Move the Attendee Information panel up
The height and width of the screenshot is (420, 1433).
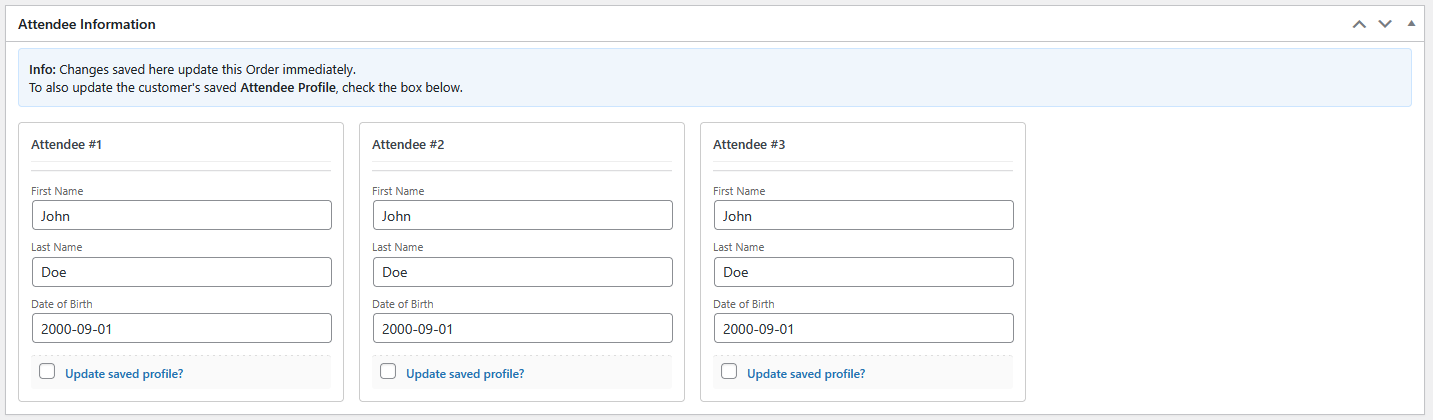(1358, 24)
